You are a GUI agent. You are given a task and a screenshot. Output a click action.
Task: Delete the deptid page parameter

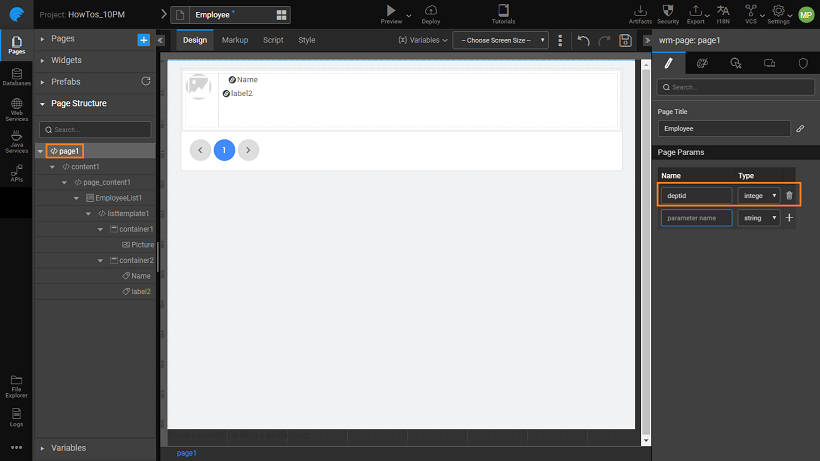click(x=789, y=196)
